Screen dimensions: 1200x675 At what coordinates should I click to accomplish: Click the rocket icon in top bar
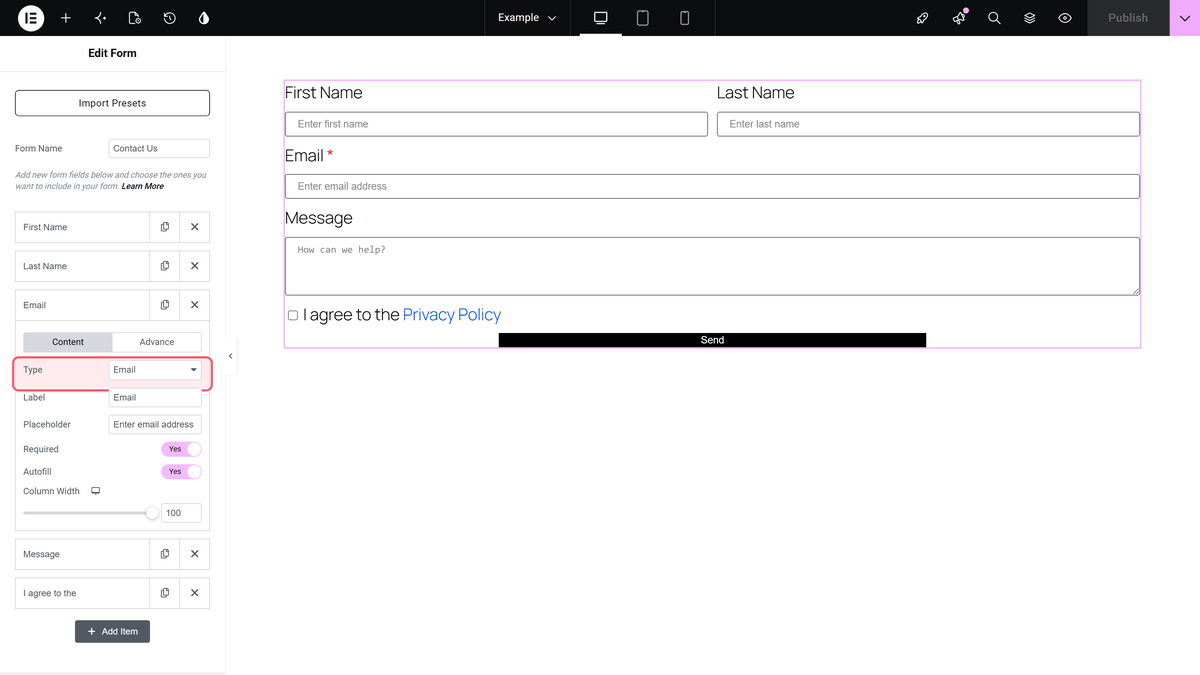923,18
